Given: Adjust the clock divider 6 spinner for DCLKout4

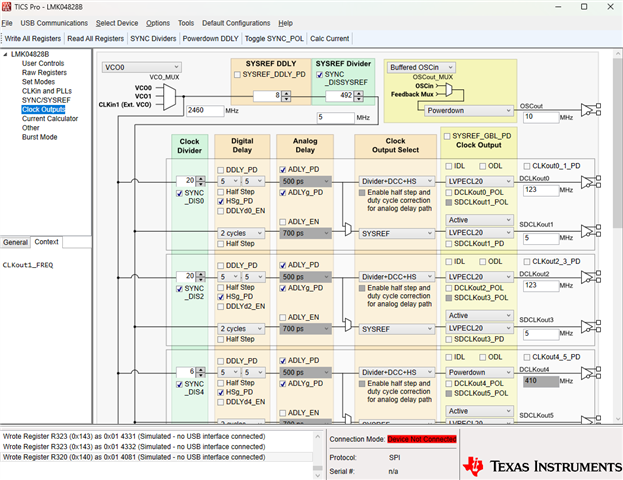Looking at the screenshot, I should coord(201,373).
